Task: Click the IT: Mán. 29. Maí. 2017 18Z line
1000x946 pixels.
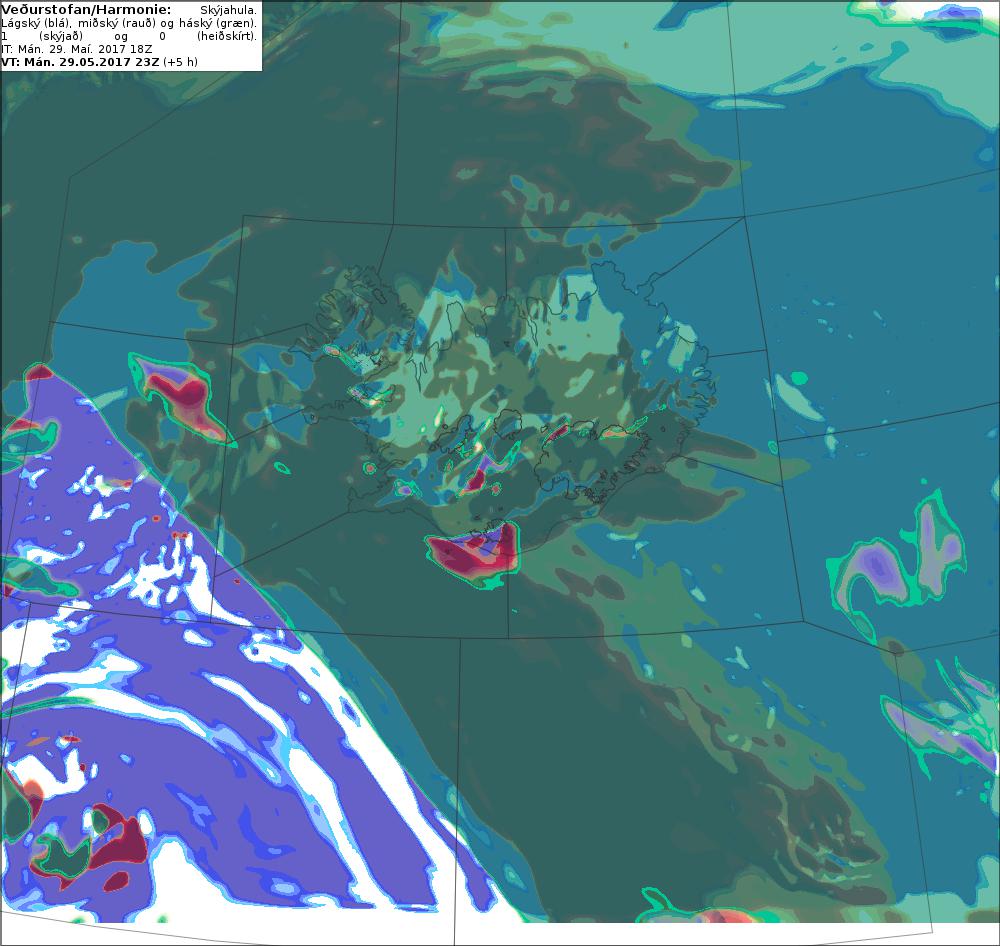Action: [77, 49]
